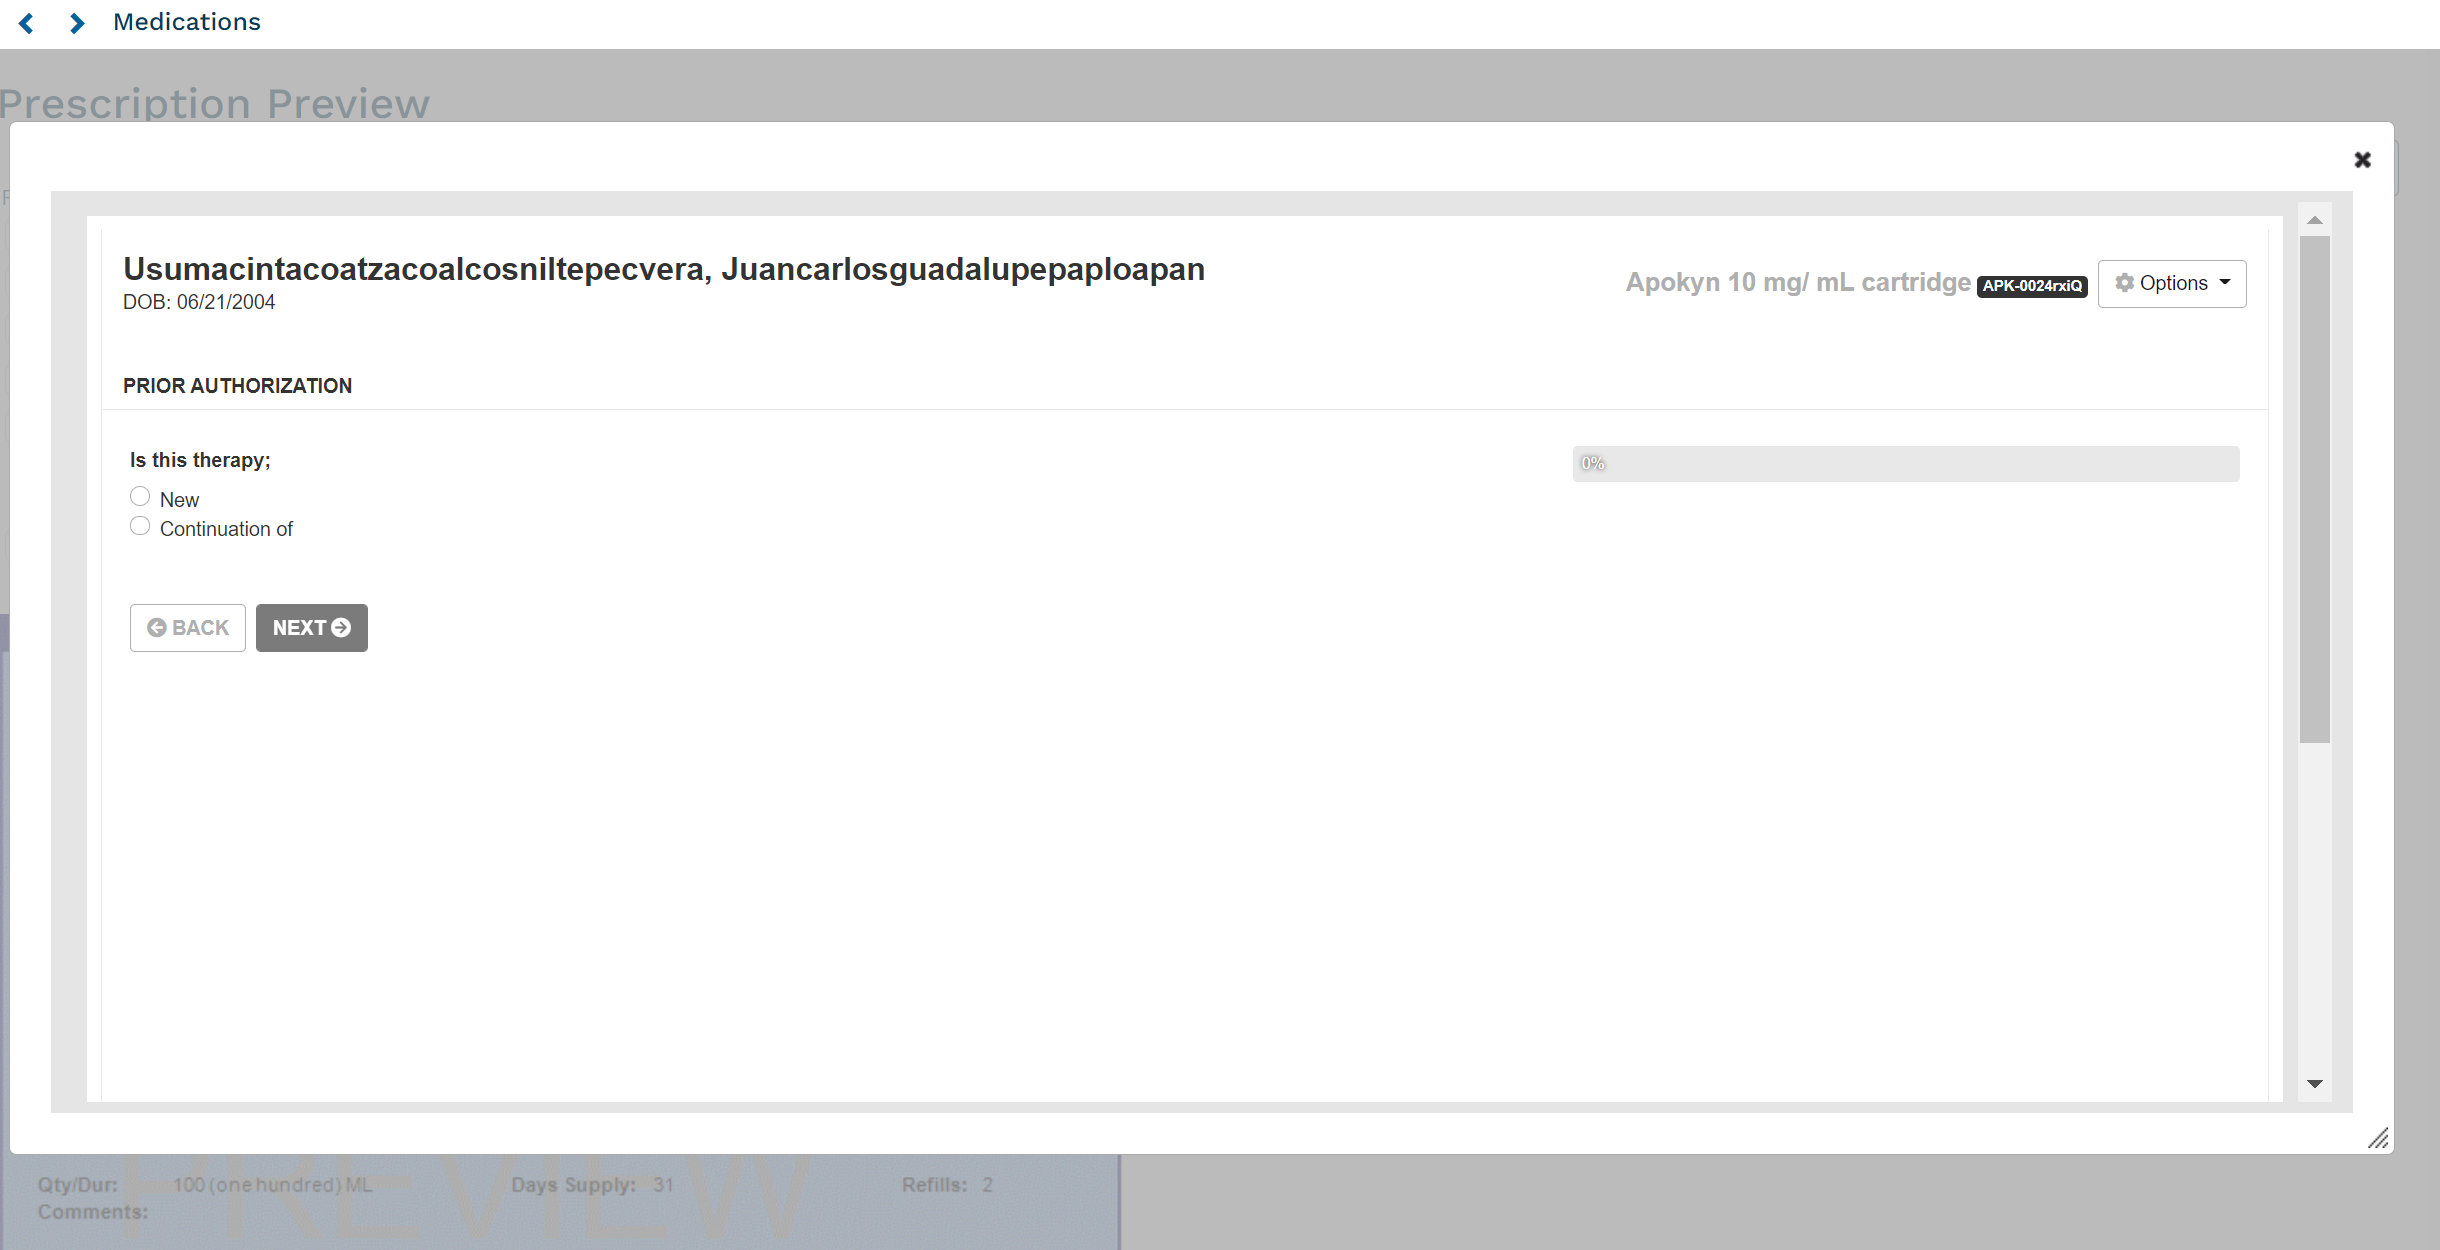Open the Options dropdown

coord(2172,284)
